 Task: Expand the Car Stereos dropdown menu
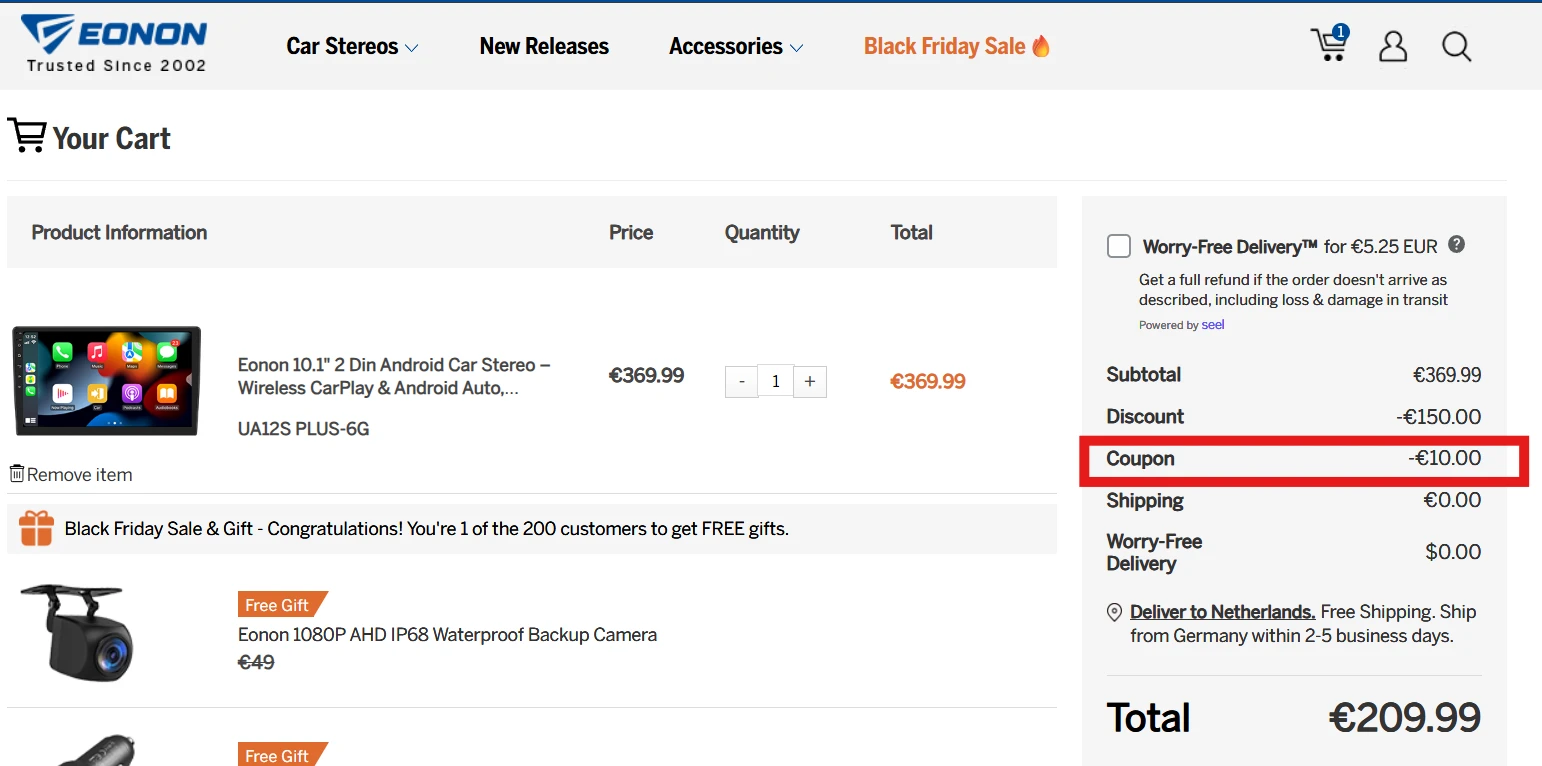click(352, 46)
